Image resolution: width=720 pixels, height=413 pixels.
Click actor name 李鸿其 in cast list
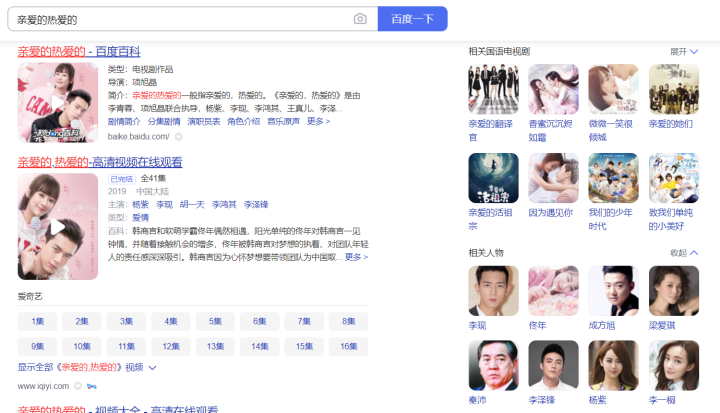point(224,204)
